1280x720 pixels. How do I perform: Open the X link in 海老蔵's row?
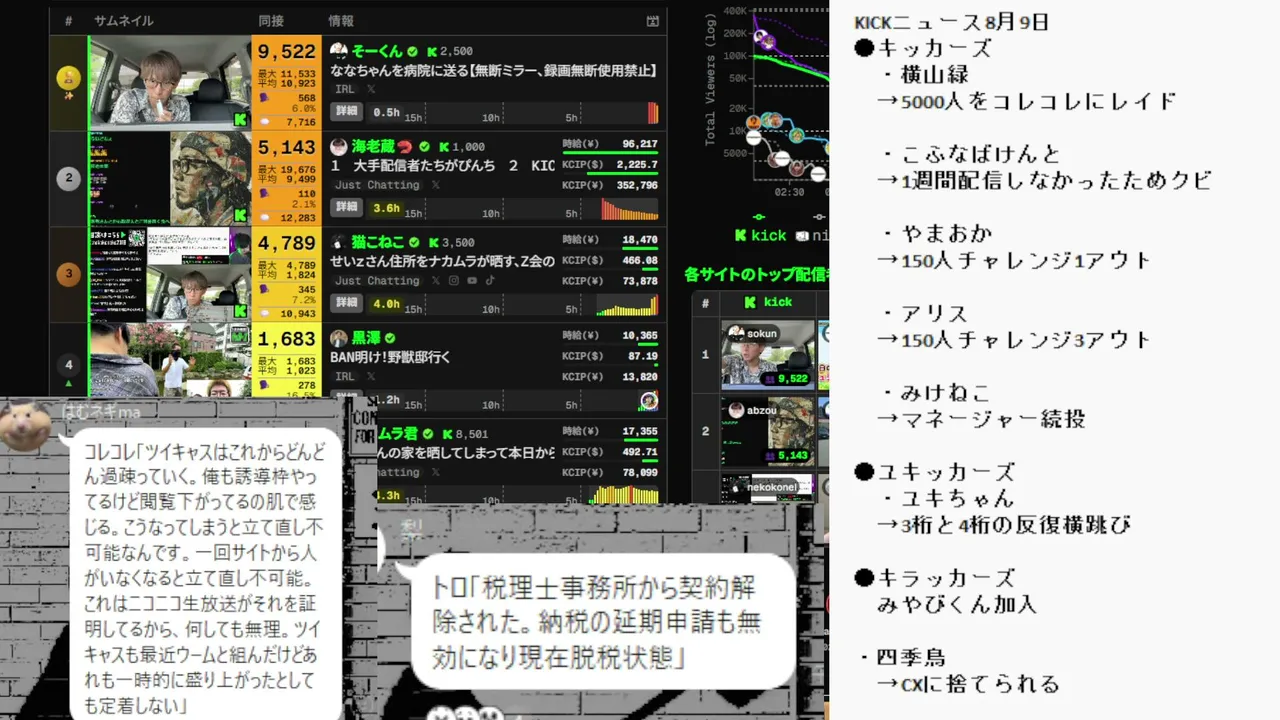[x=436, y=185]
